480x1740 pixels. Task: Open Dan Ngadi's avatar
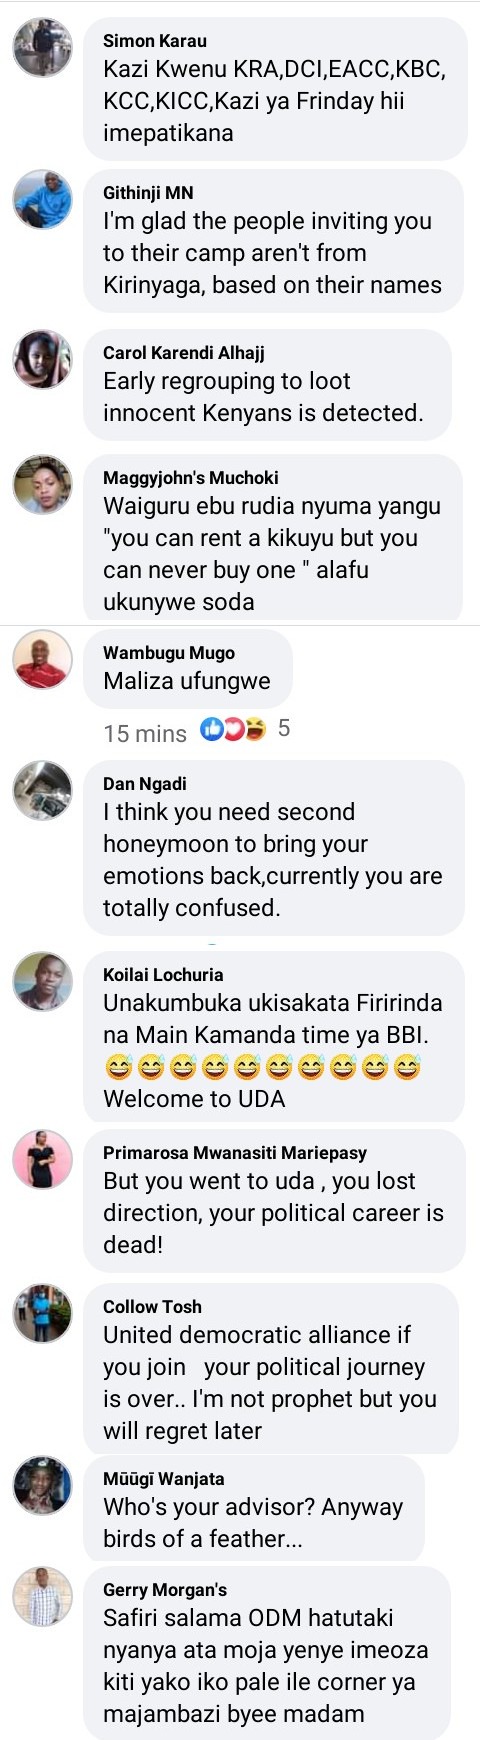(42, 790)
